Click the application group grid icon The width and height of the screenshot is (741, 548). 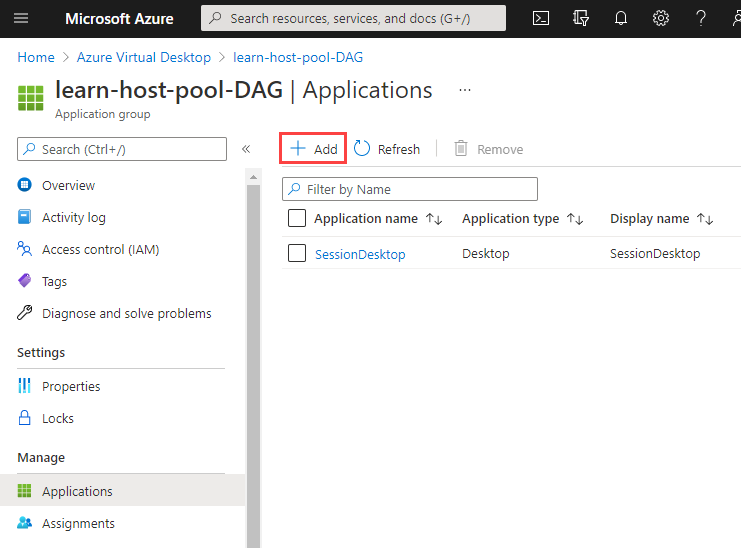point(30,98)
